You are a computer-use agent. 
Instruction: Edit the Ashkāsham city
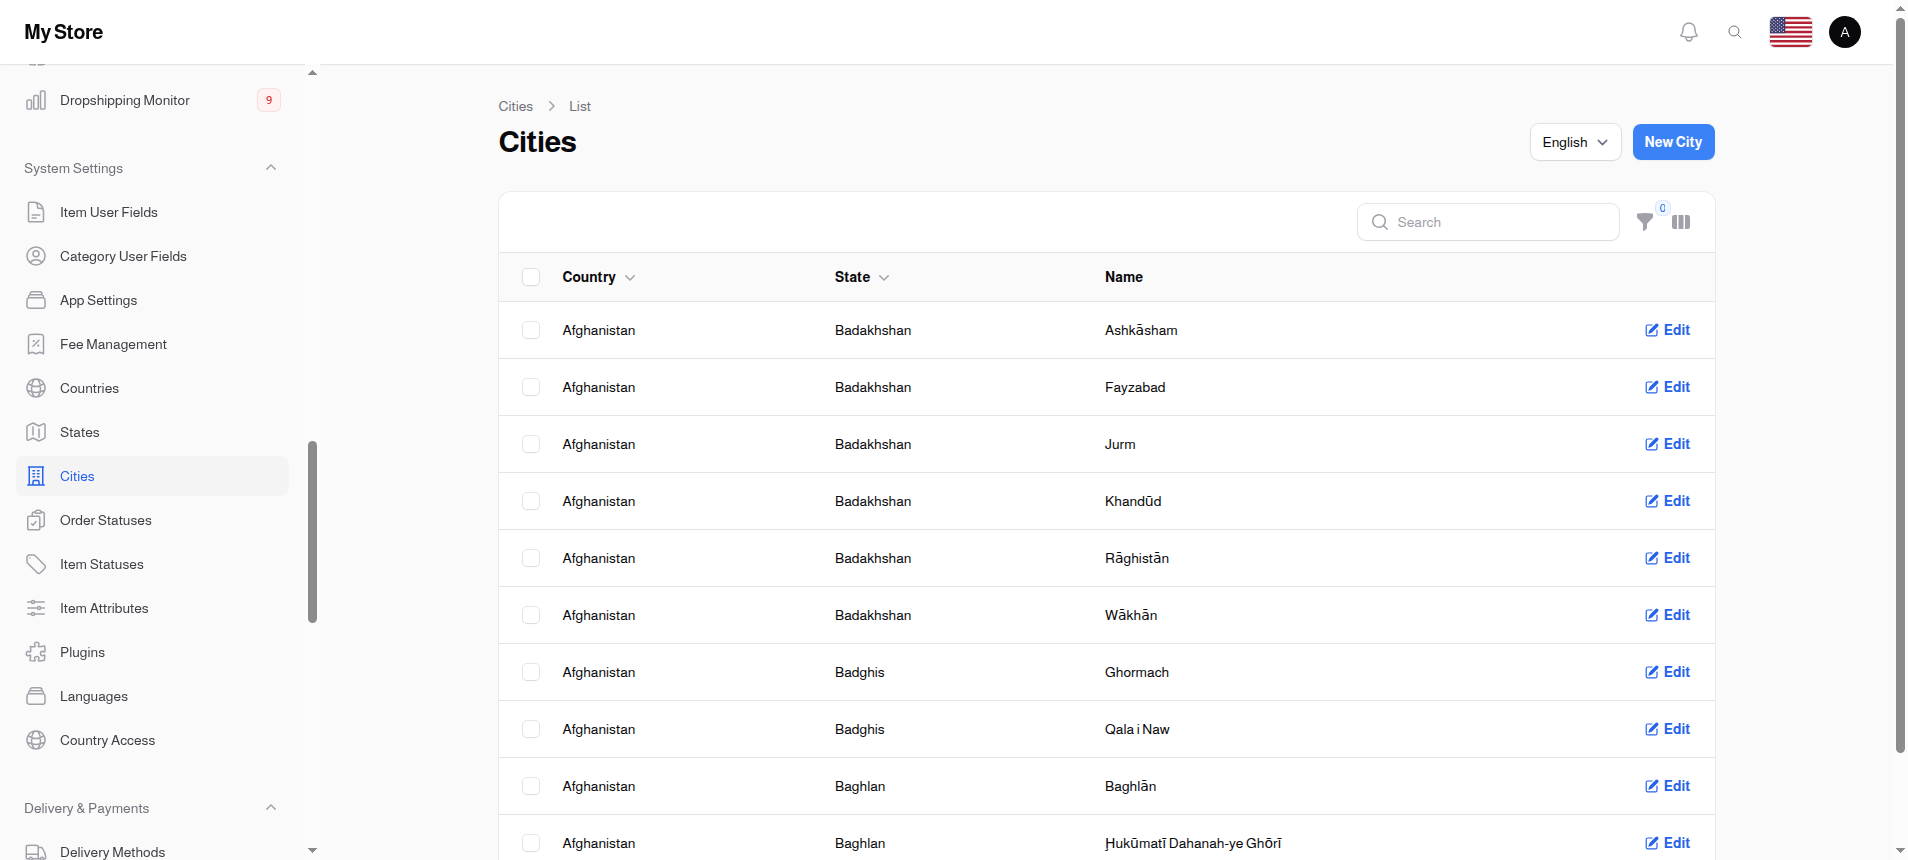tap(1667, 330)
